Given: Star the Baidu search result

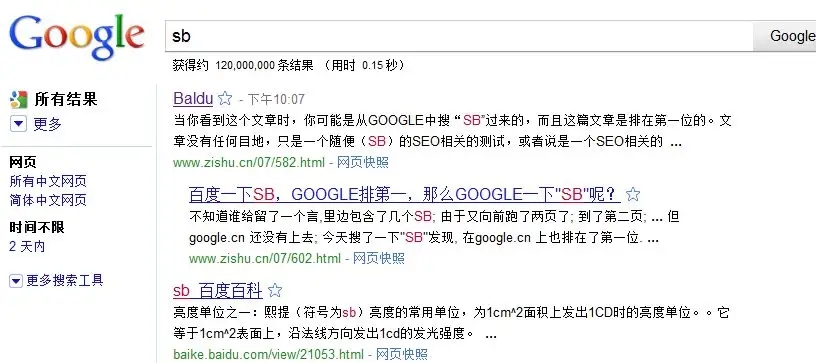Looking at the screenshot, I should [225, 98].
